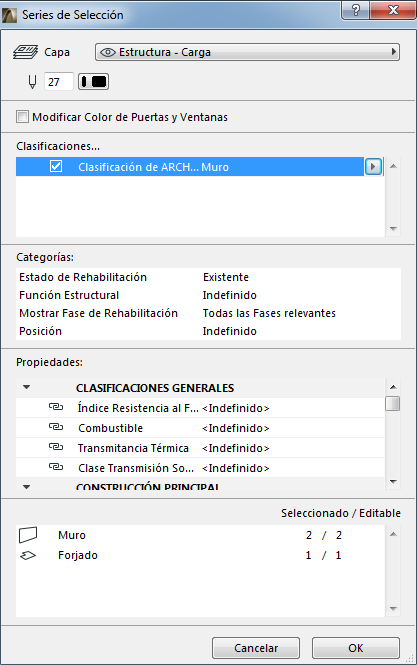The image size is (417, 666).
Task: Click up arrow of selection list scrollbar
Action: (393, 534)
